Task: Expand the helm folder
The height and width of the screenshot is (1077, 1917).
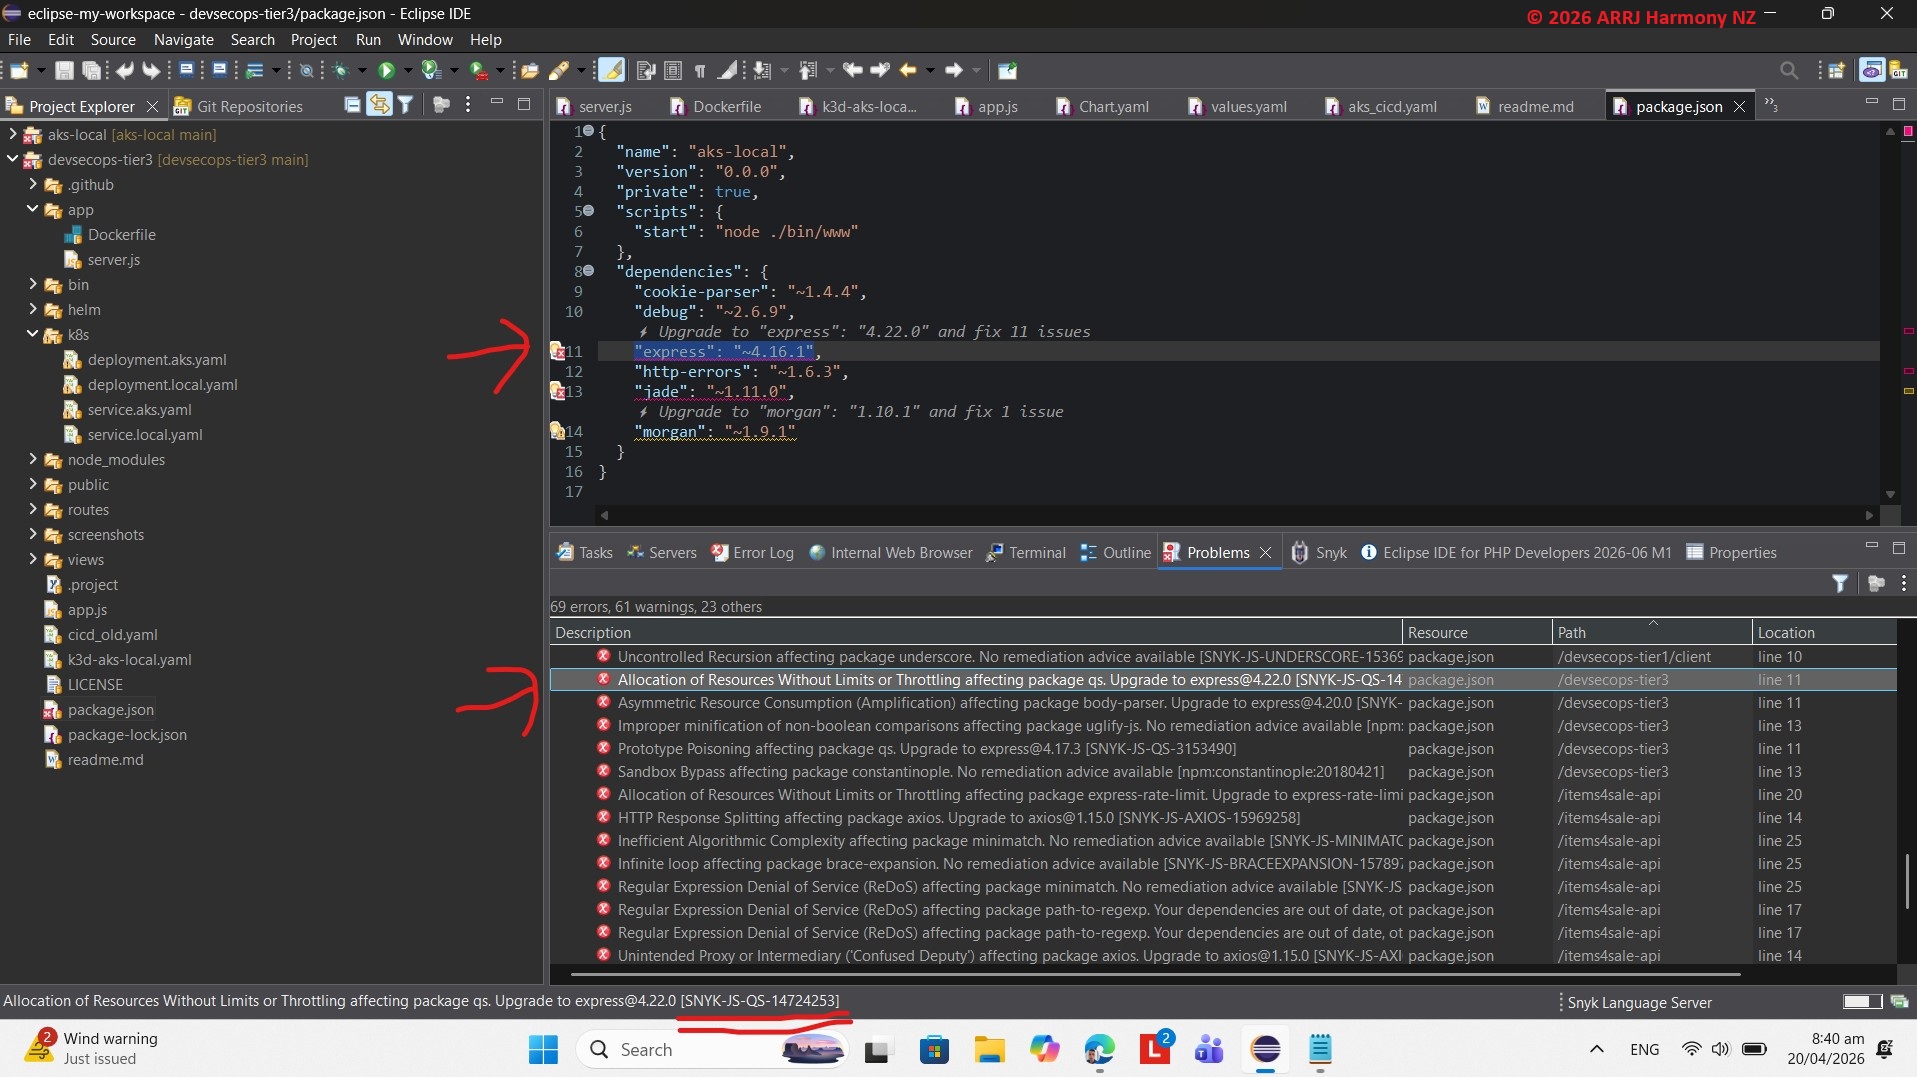Action: click(x=33, y=309)
